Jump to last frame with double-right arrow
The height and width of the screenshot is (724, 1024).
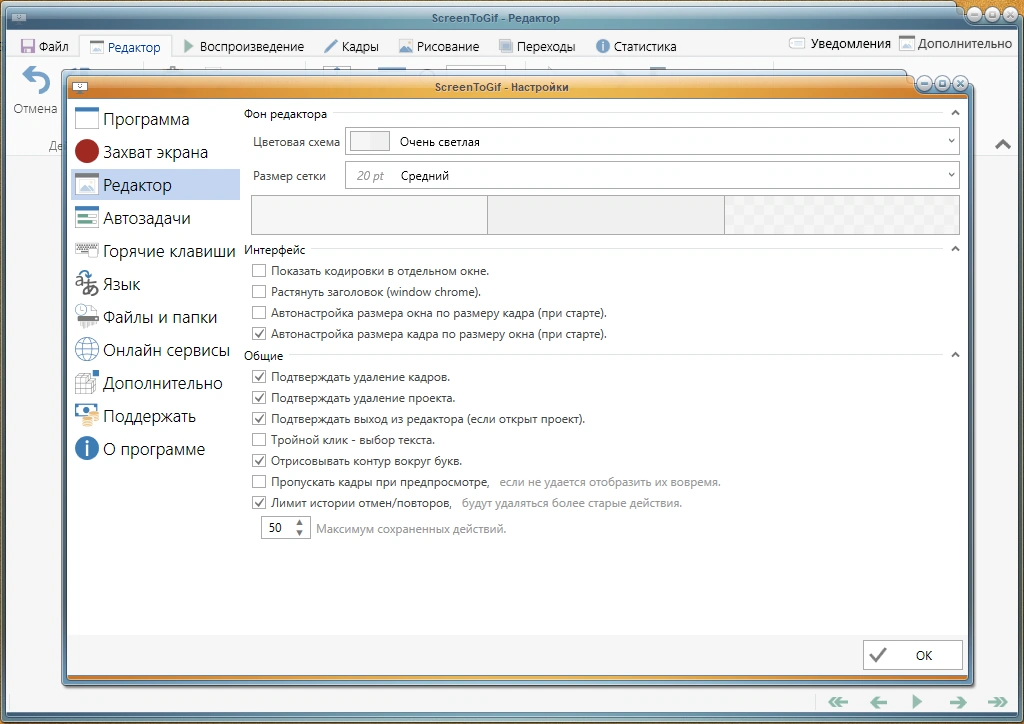click(x=997, y=702)
